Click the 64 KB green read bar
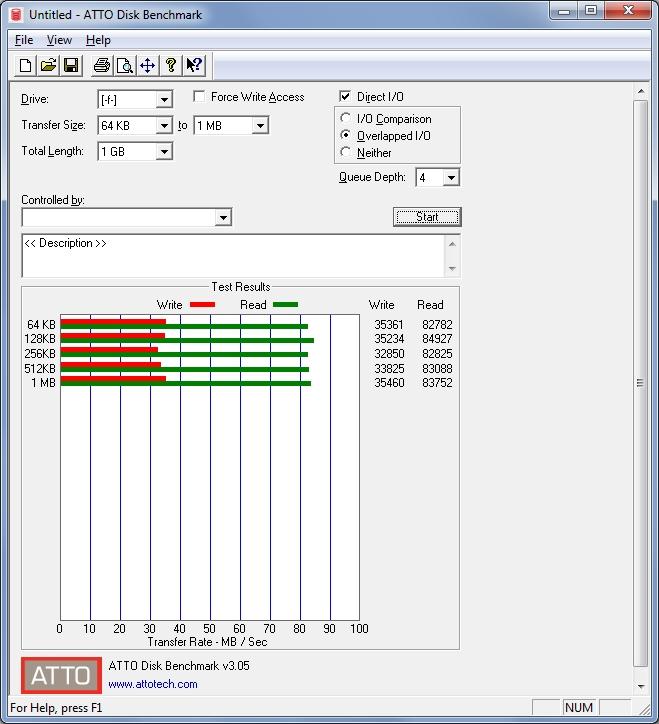Viewport: 659px width, 724px height. (184, 326)
